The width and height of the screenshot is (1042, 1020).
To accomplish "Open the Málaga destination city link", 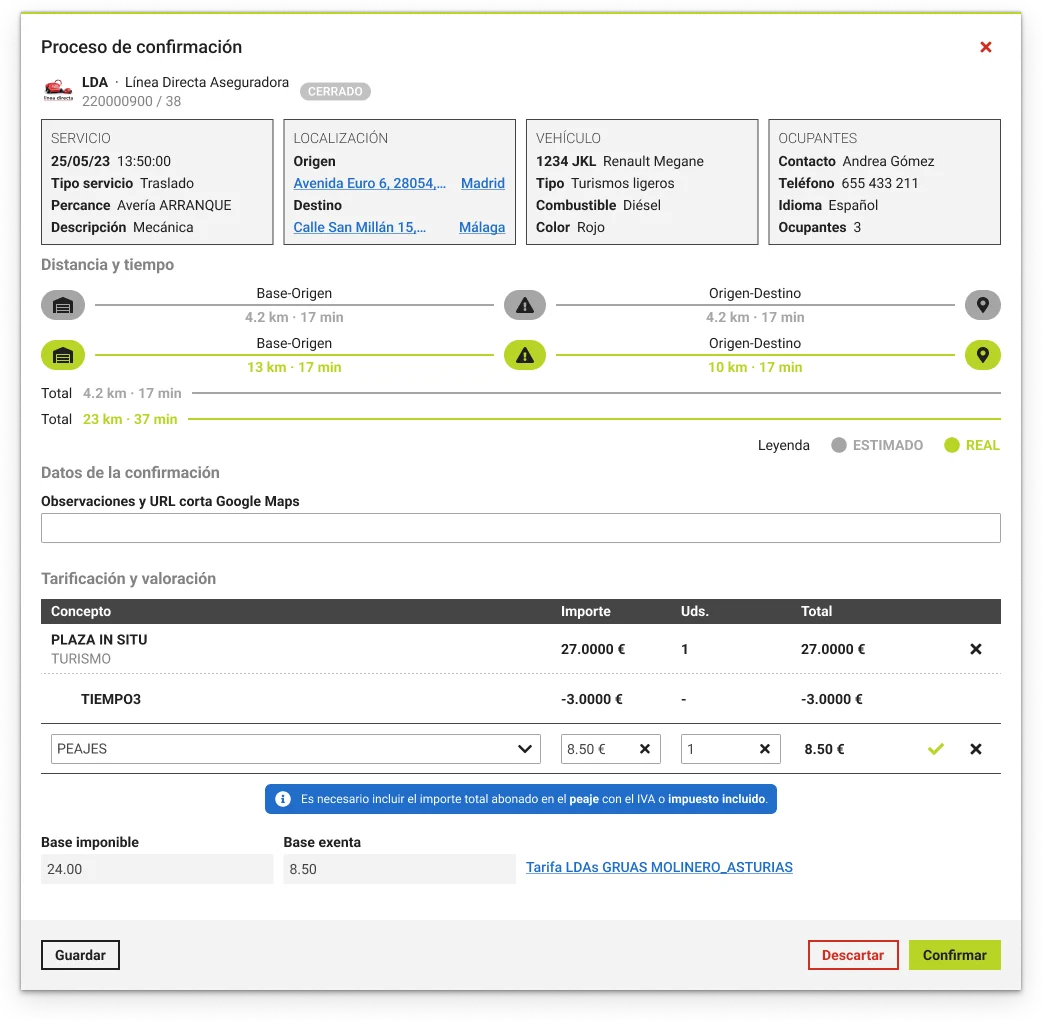I will click(x=482, y=227).
